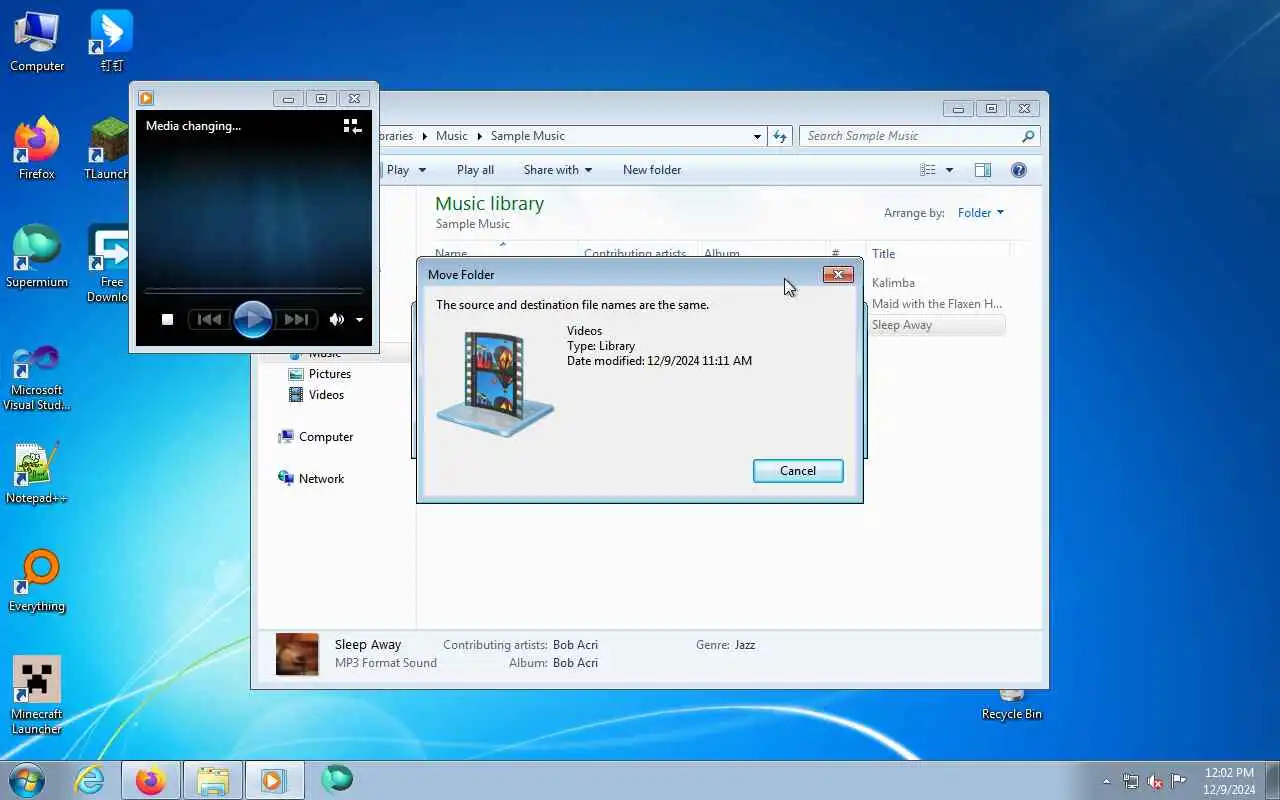1280x800 pixels.
Task: Open the Supermium desktop shortcut
Action: coord(37,257)
